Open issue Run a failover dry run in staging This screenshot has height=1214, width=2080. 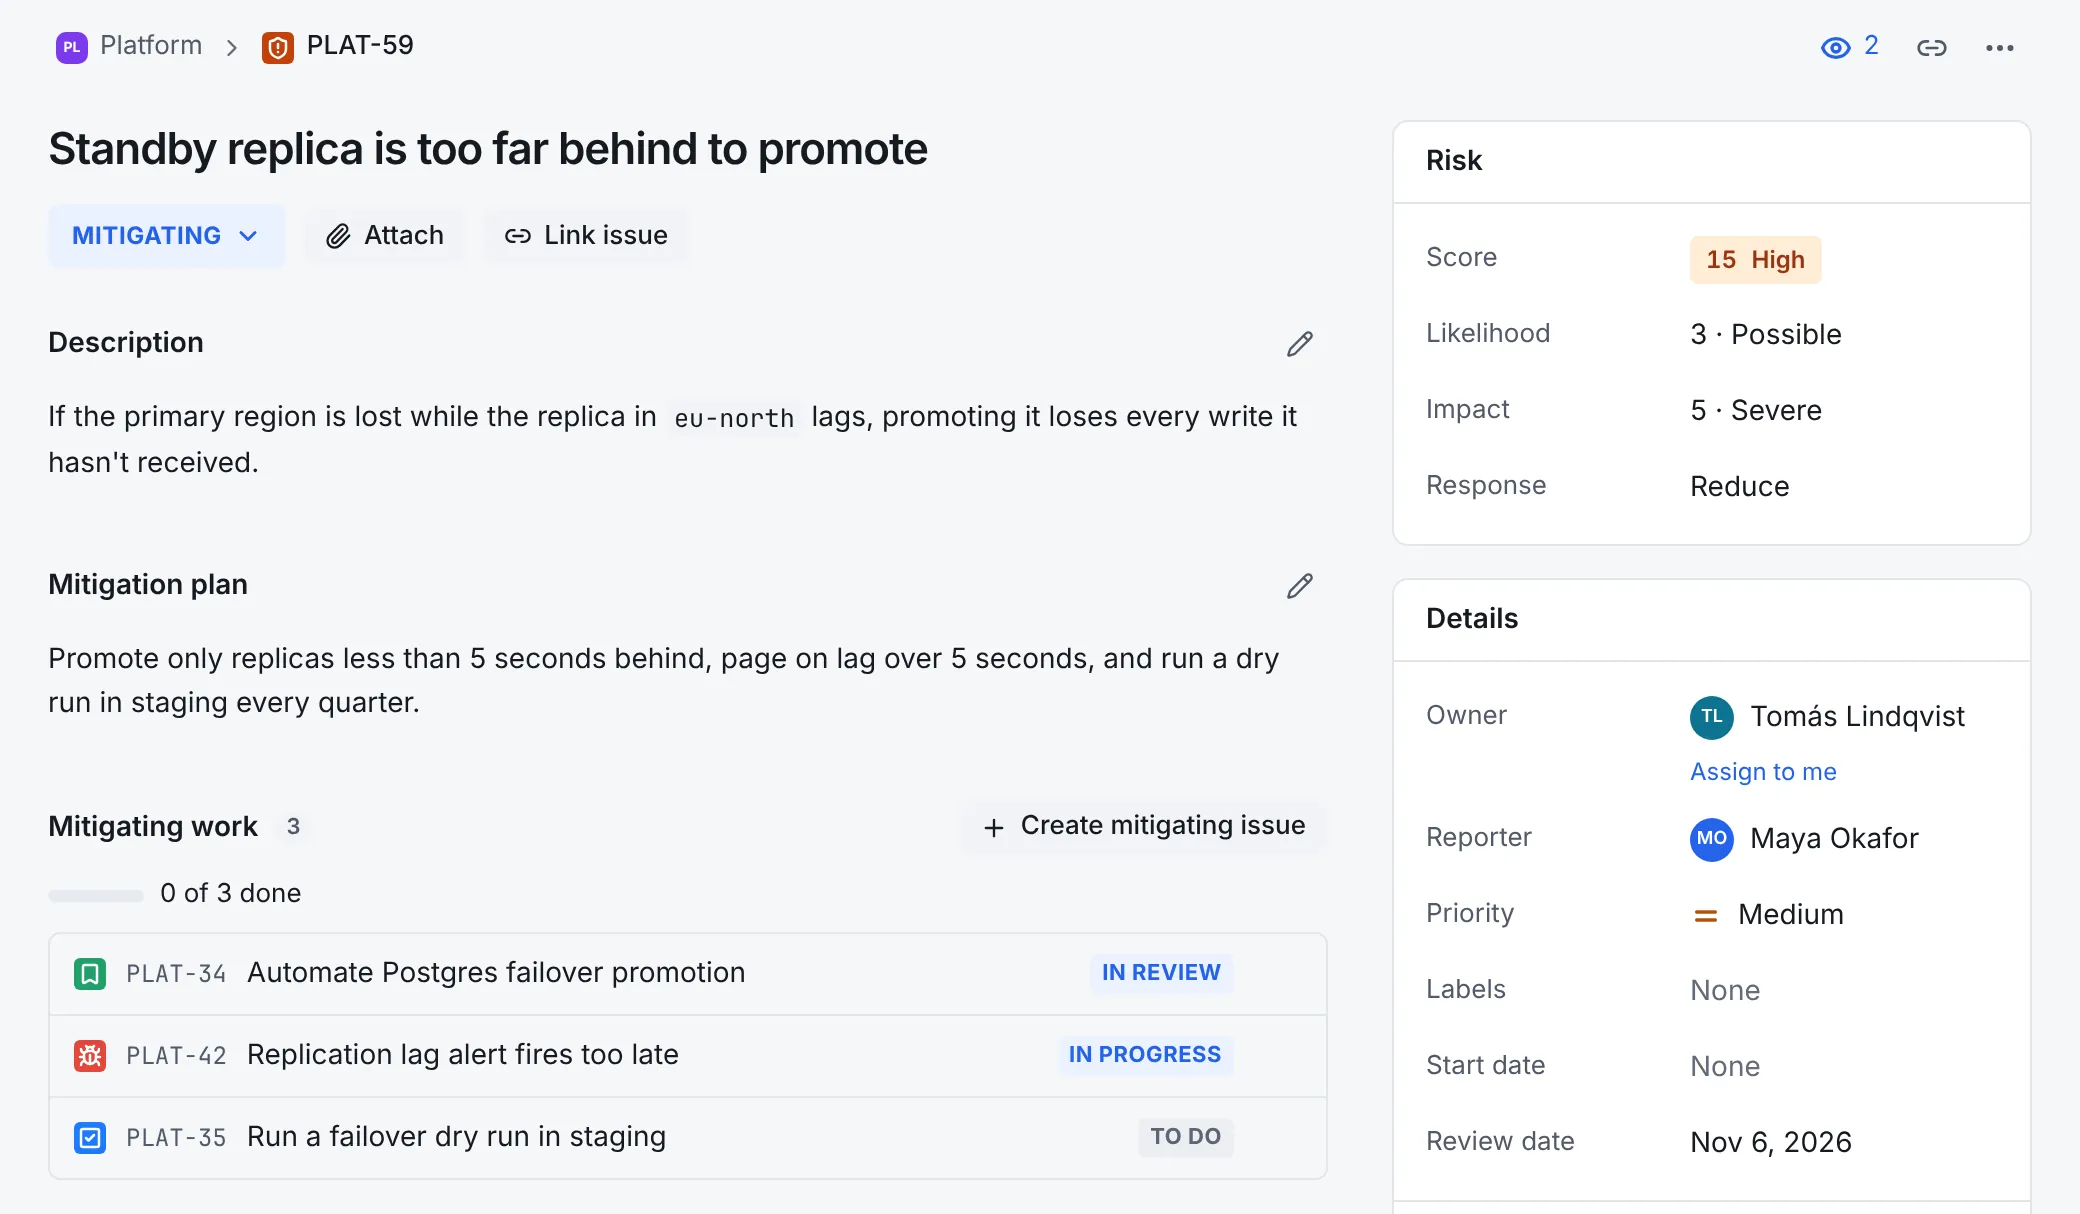click(x=456, y=1137)
